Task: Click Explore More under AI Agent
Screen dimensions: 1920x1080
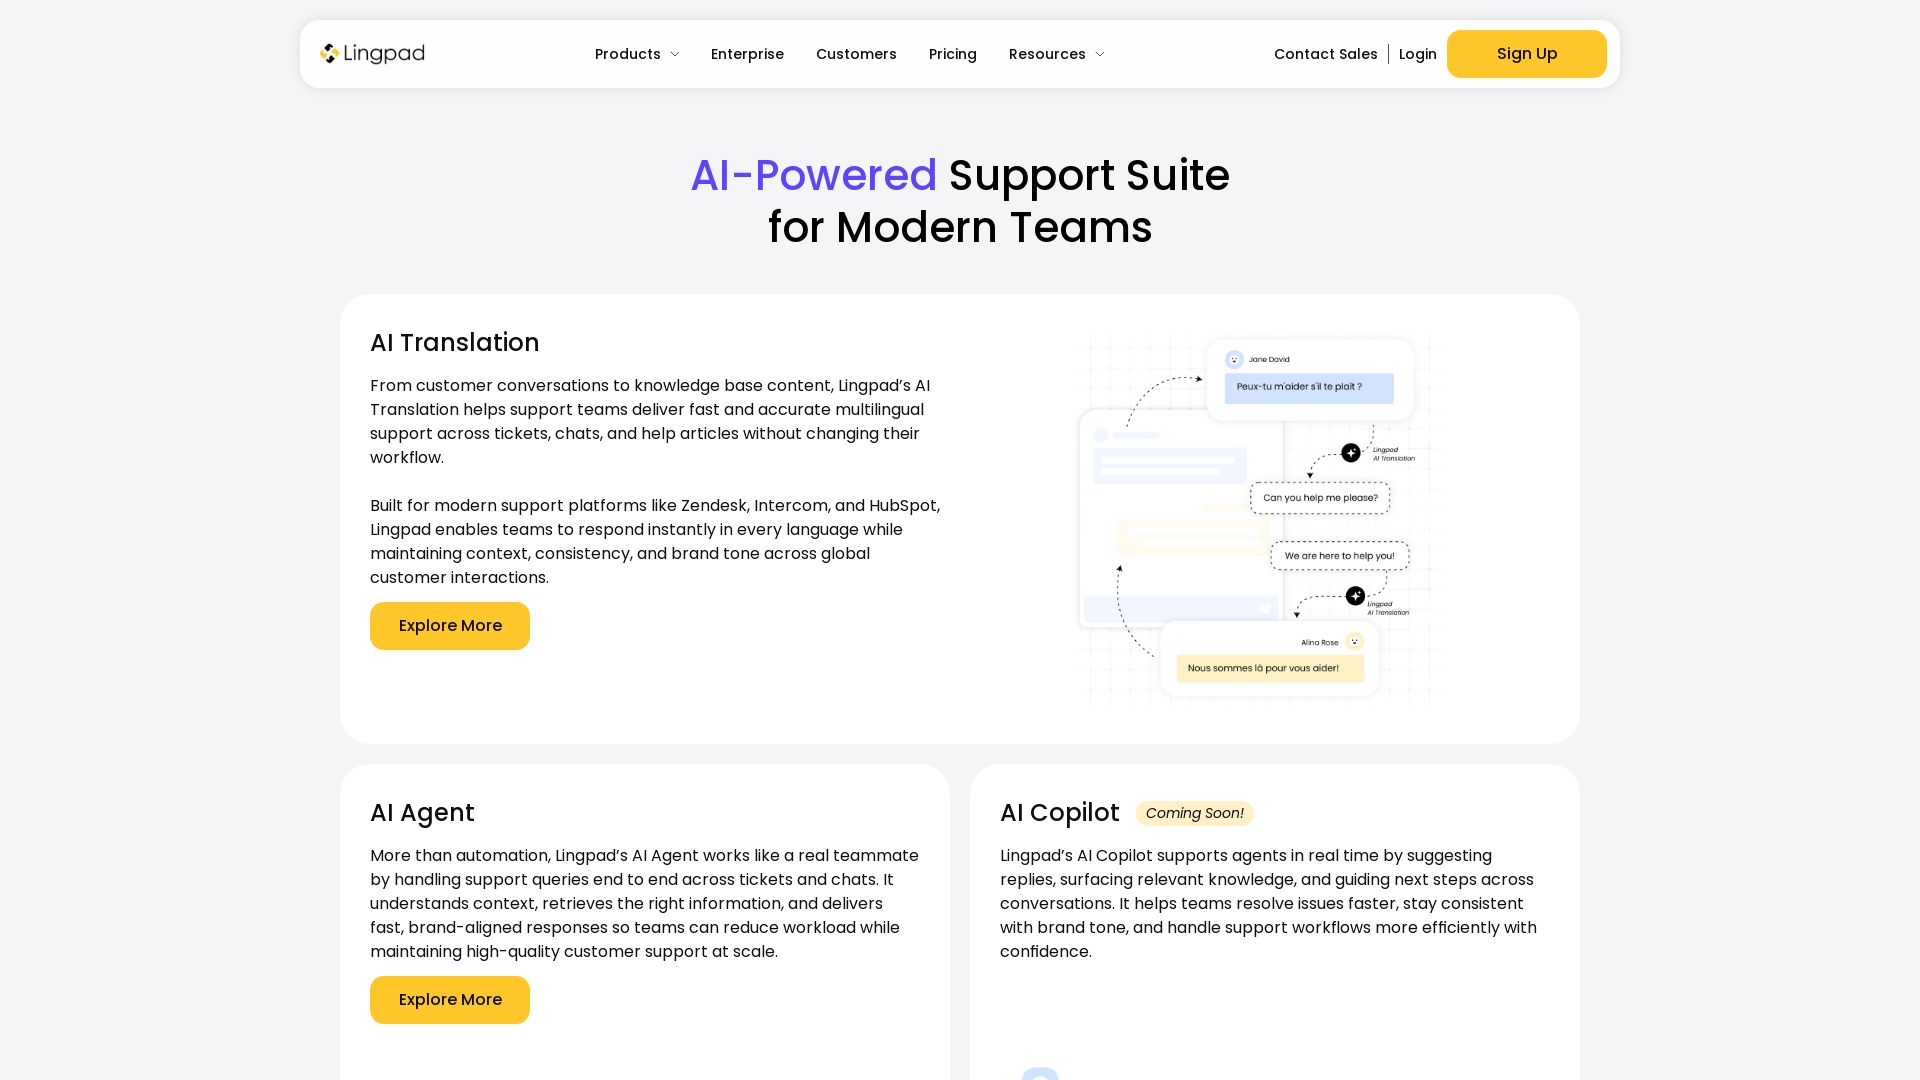Action: click(450, 1000)
